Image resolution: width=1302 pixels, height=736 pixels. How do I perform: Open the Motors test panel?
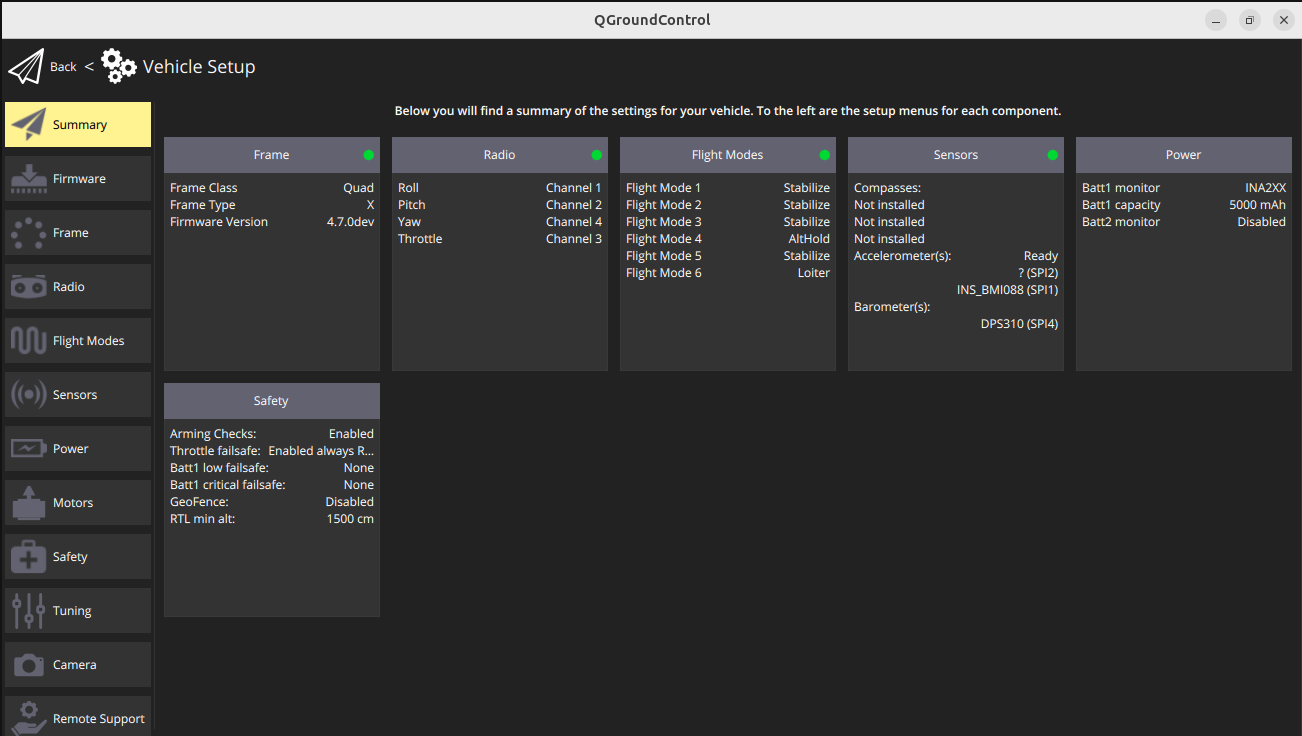tap(77, 502)
